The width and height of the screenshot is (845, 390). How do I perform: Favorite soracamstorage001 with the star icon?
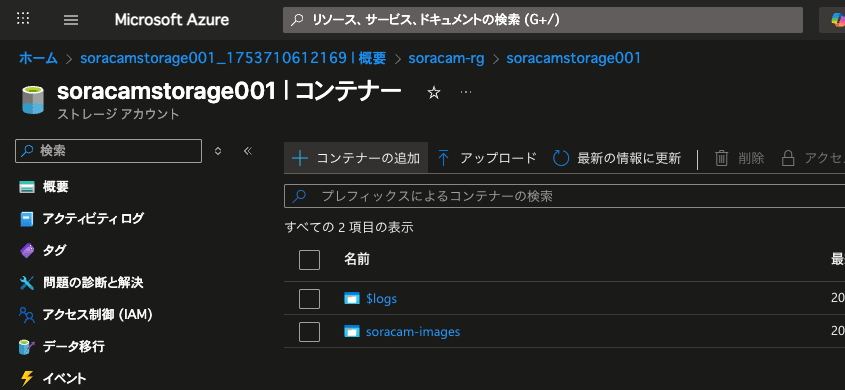433,93
